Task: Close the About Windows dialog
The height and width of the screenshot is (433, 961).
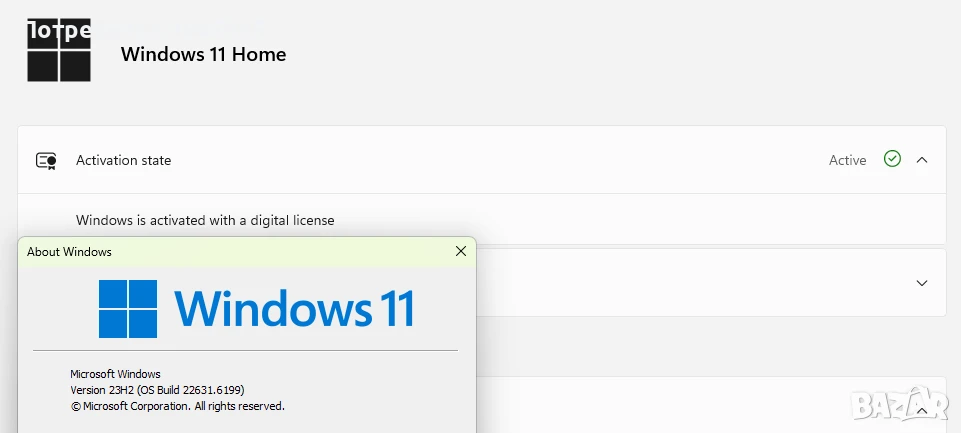Action: coord(461,251)
